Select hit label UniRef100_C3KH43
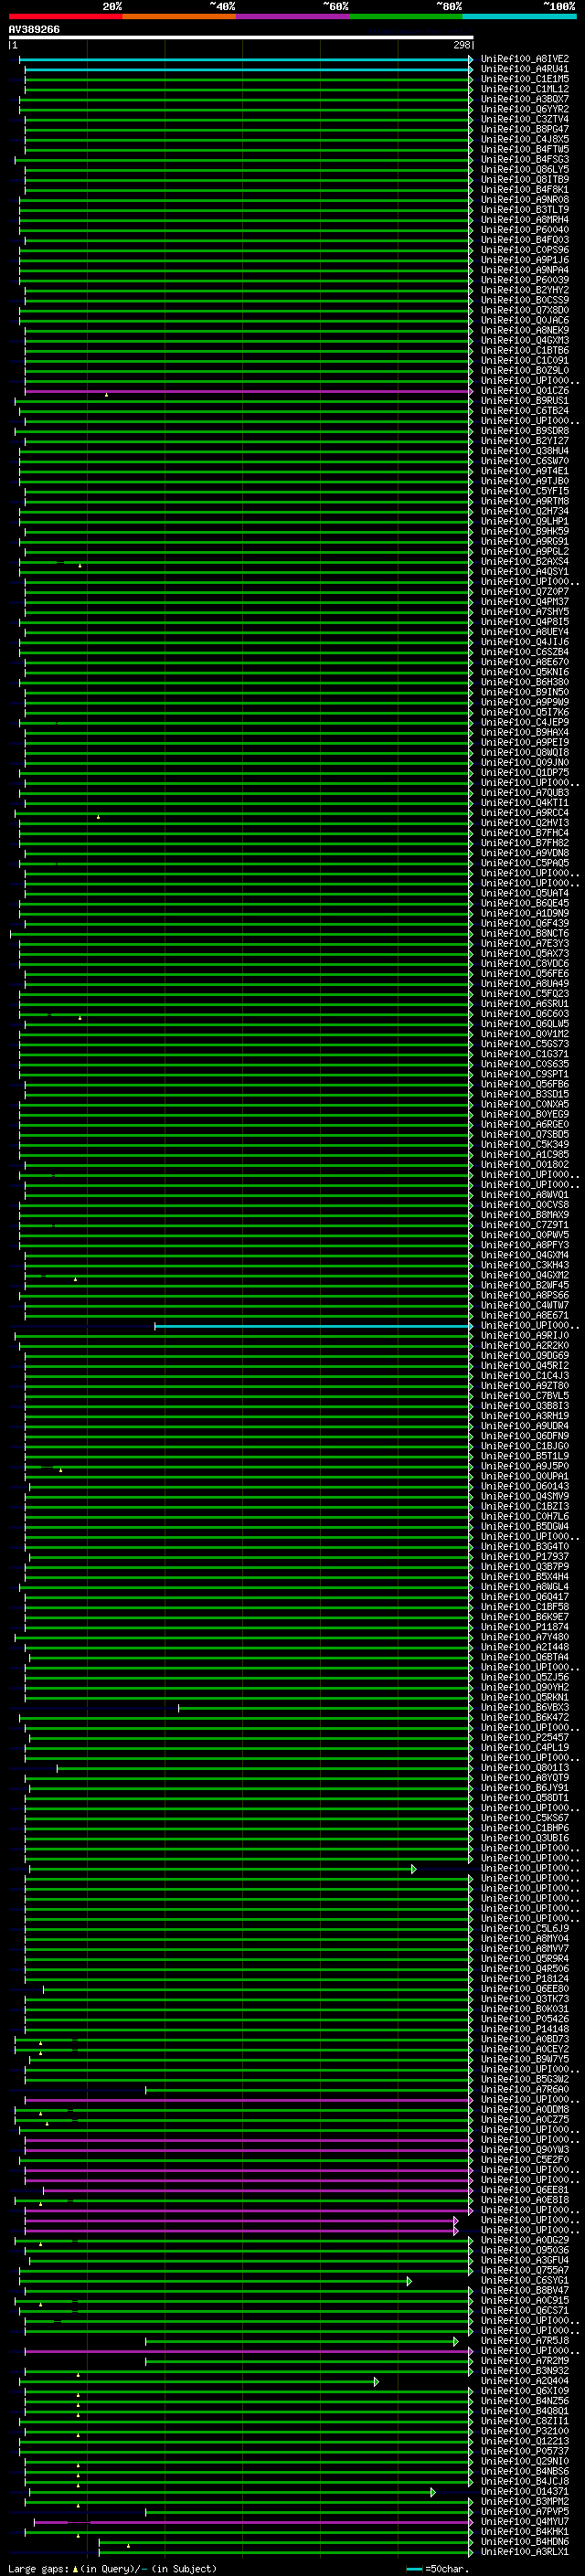Screen dimensions: 585x2576 pos(525,1265)
